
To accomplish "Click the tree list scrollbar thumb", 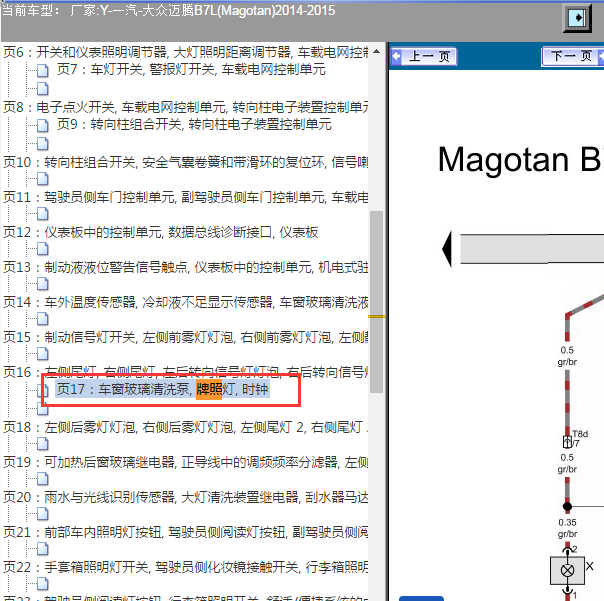I will click(376, 302).
